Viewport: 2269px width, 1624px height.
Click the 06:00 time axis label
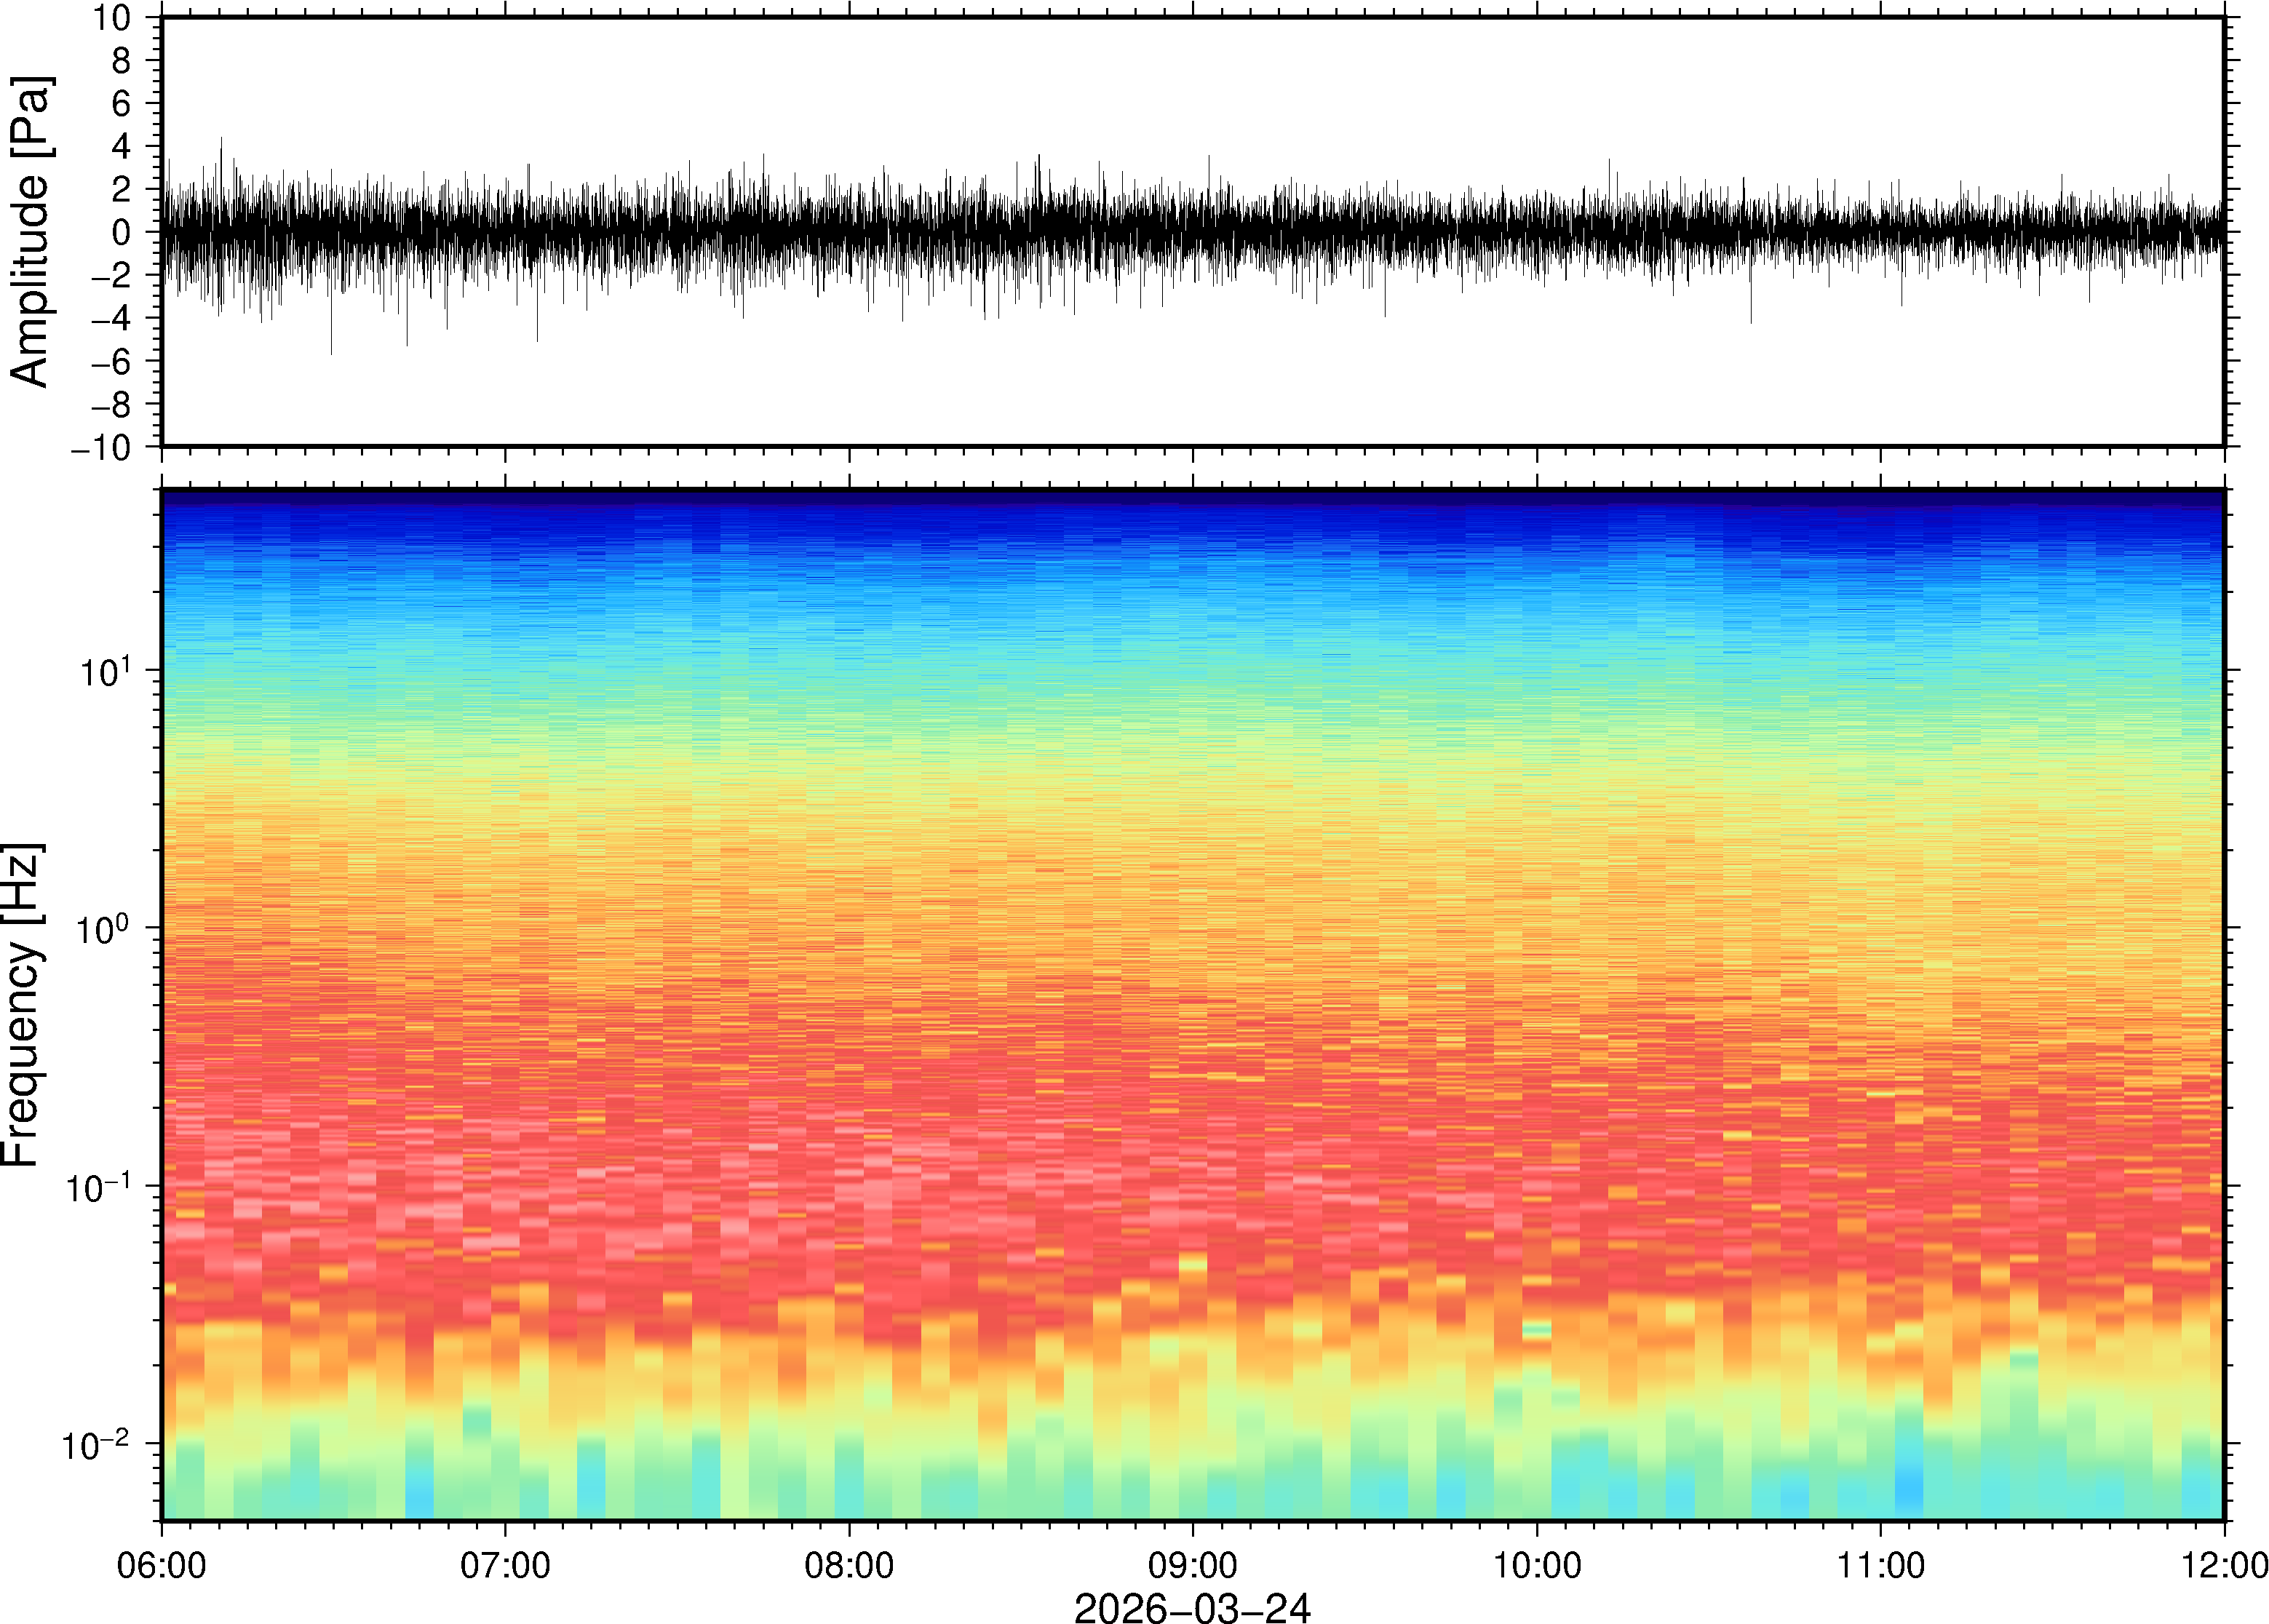[x=161, y=1565]
